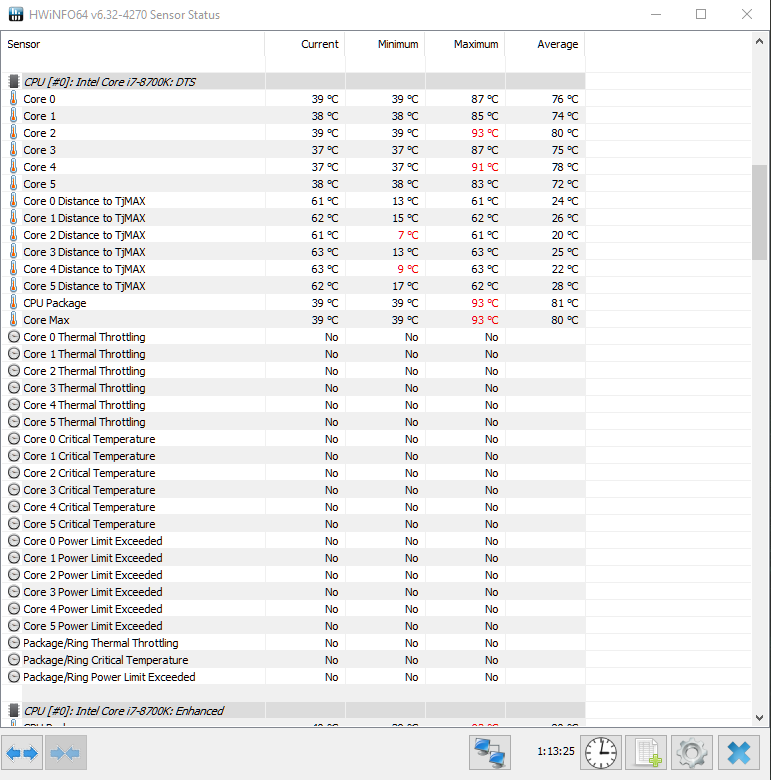Select Package/Ring Critical Temperature row
The height and width of the screenshot is (780, 771).
coord(293,660)
